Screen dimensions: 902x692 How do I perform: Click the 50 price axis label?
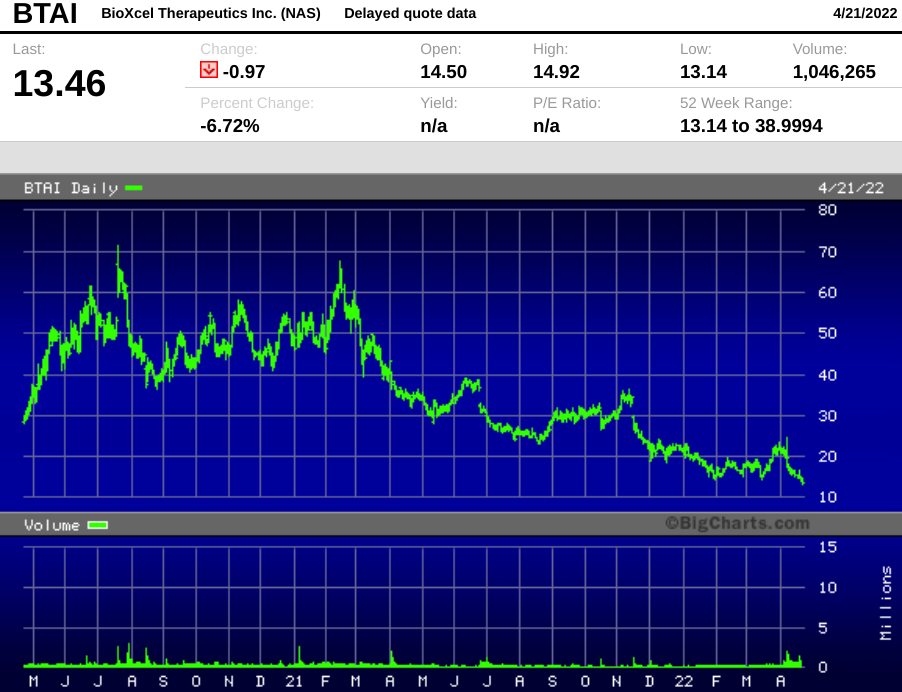click(x=827, y=333)
